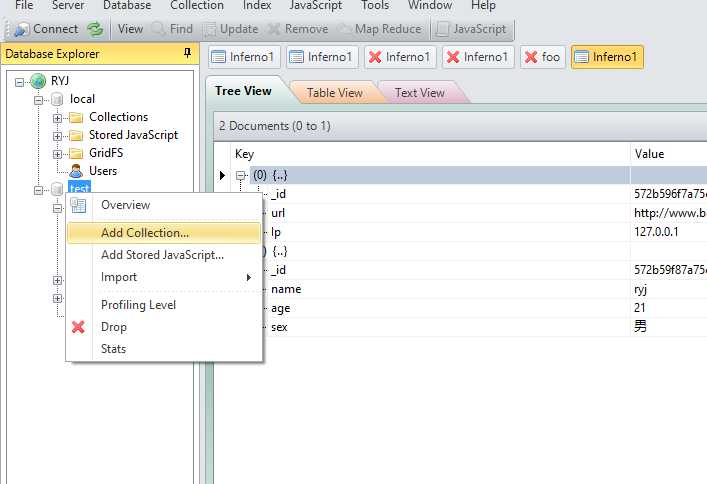Viewport: 707px width, 484px height.
Task: Click the Users person icon
Action: click(76, 171)
